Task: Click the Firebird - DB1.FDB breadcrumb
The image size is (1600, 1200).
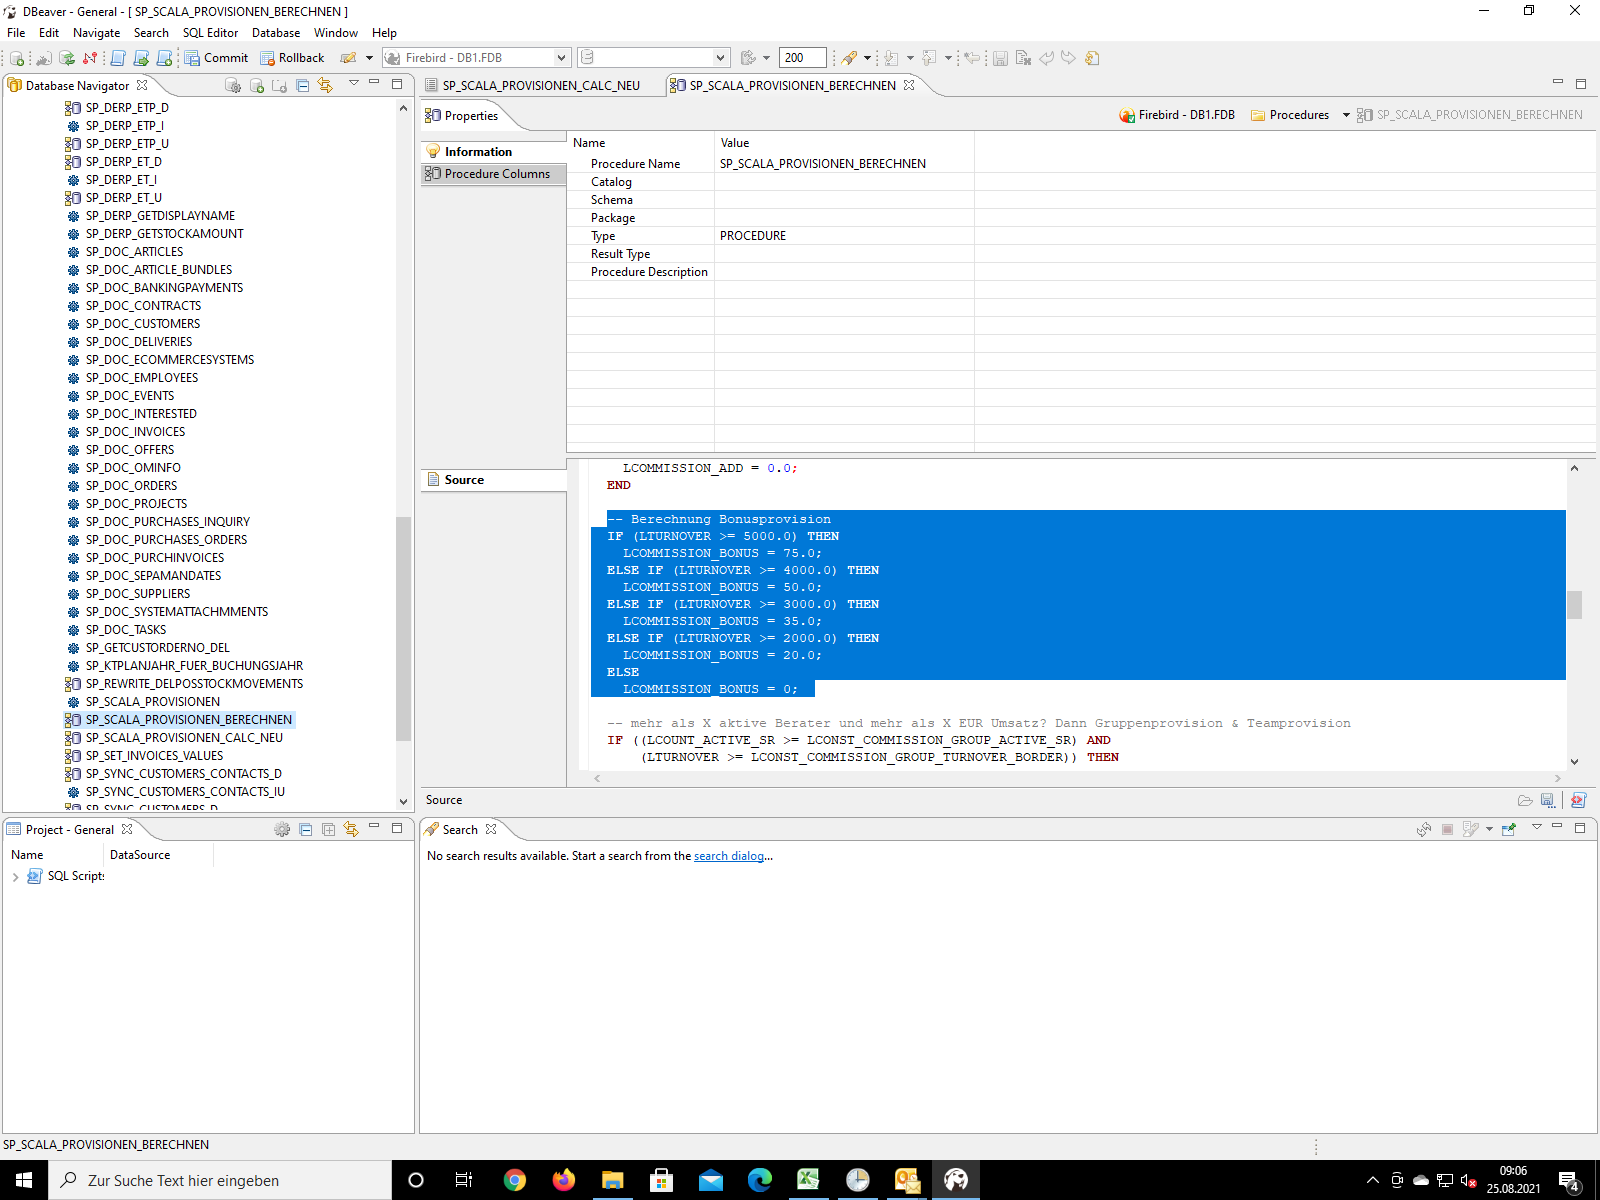Action: (1177, 115)
